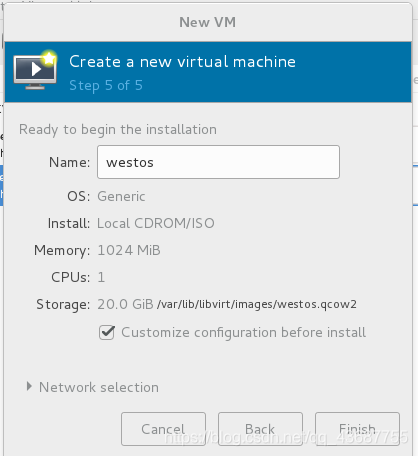Click the 'Local CDROM/ISO' install value
418x456 pixels.
point(156,223)
